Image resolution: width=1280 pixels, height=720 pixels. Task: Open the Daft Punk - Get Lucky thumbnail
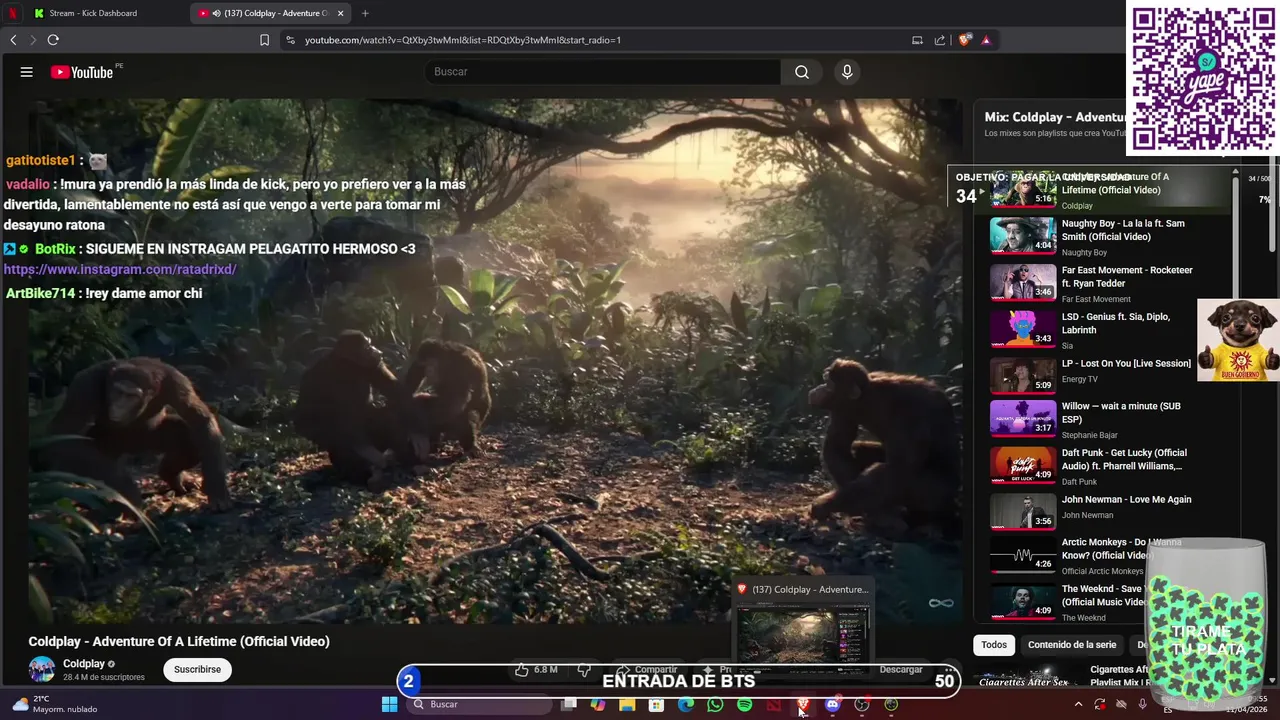(x=1023, y=465)
